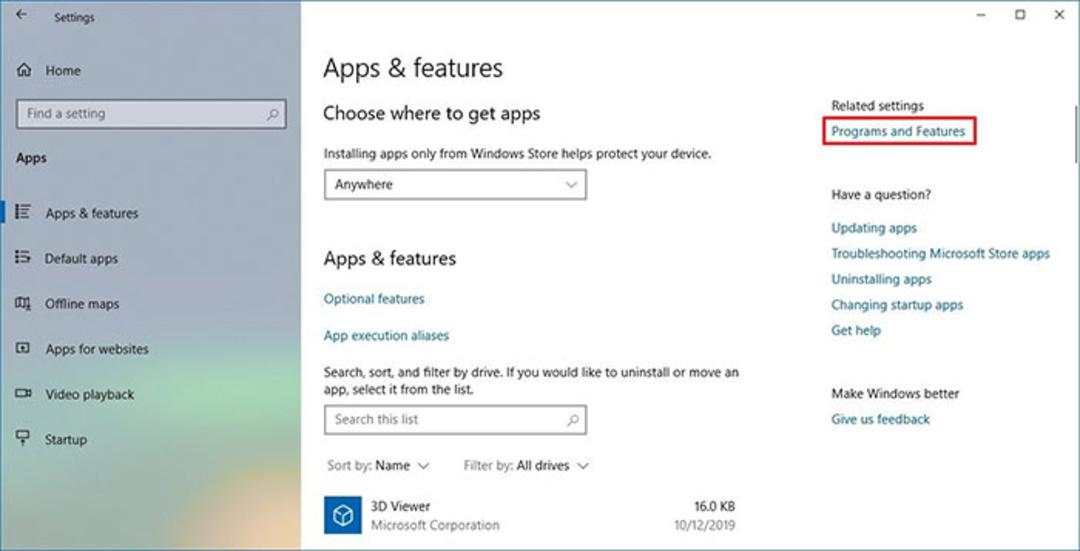1080x551 pixels.
Task: Open the Uninstalling apps help link
Action: 881,279
